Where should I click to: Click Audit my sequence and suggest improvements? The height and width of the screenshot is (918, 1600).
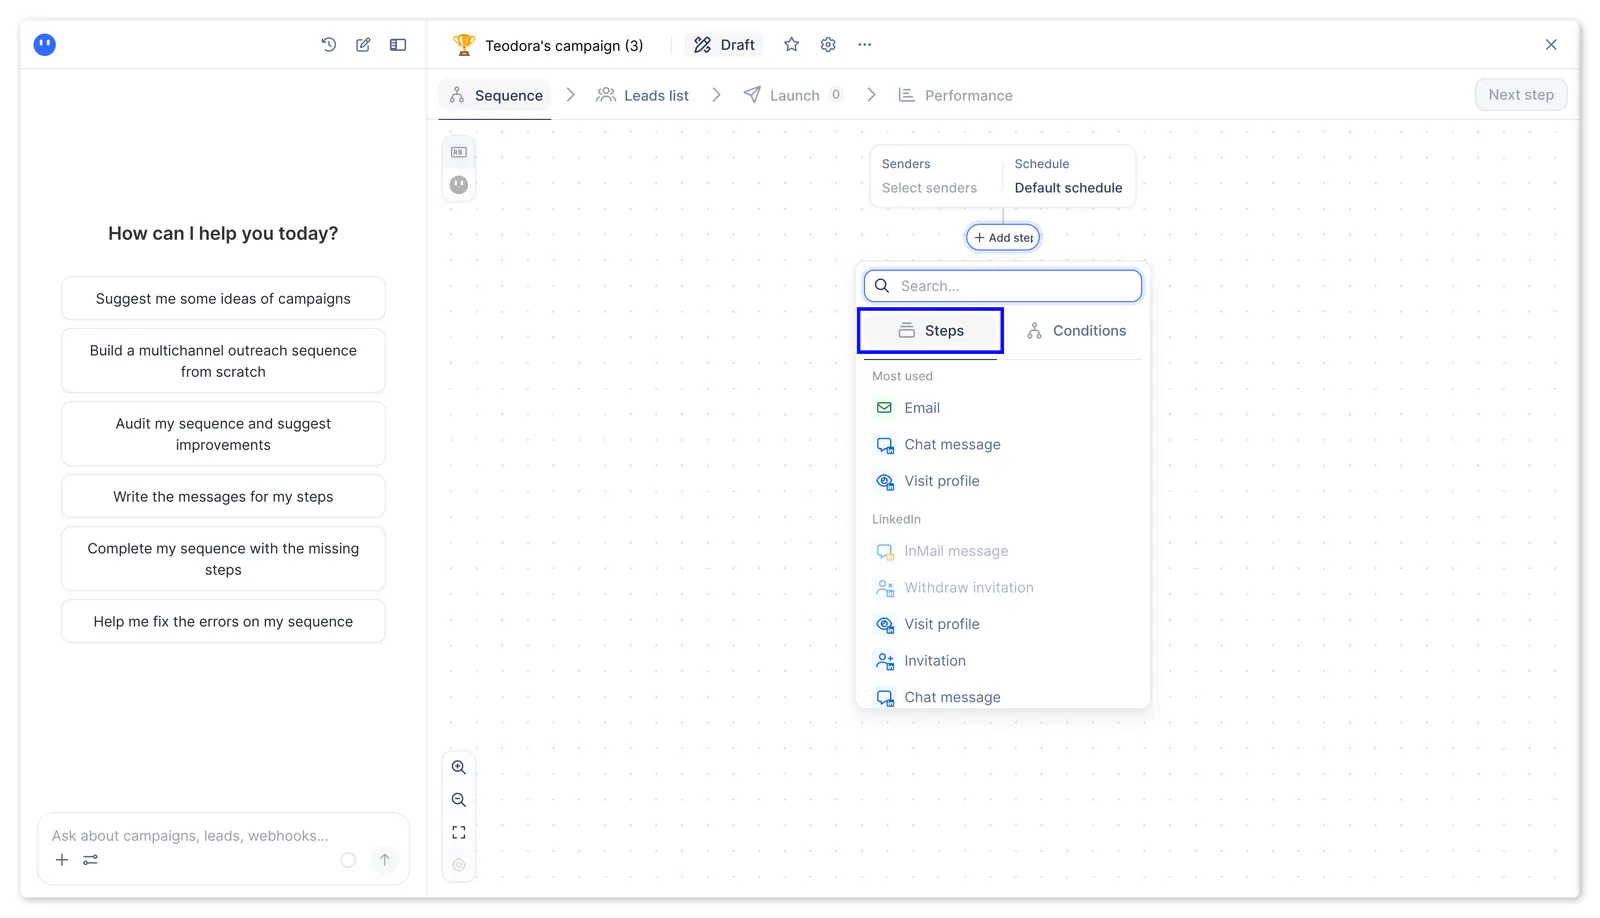(223, 434)
